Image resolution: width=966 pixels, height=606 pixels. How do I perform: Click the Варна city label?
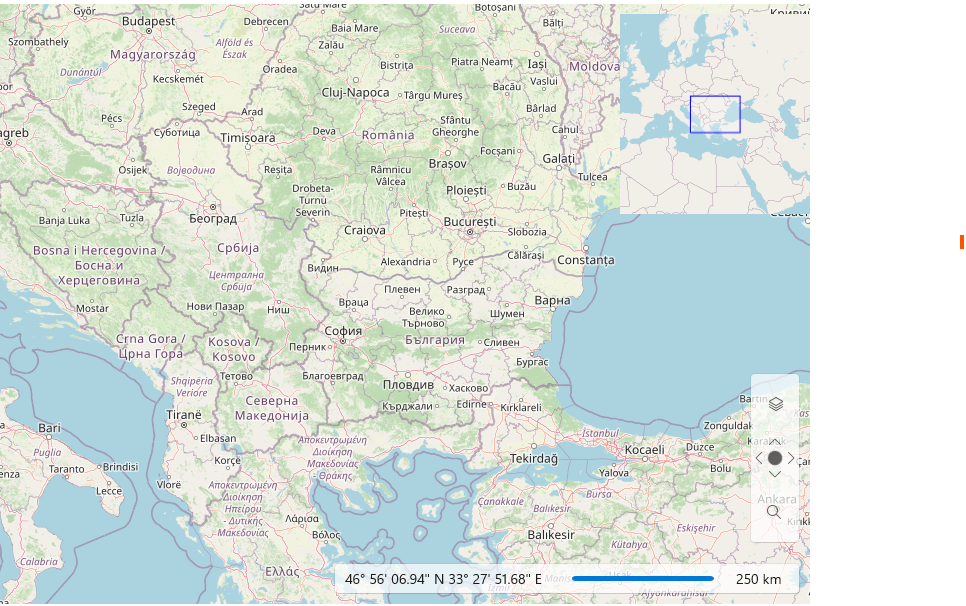[552, 301]
